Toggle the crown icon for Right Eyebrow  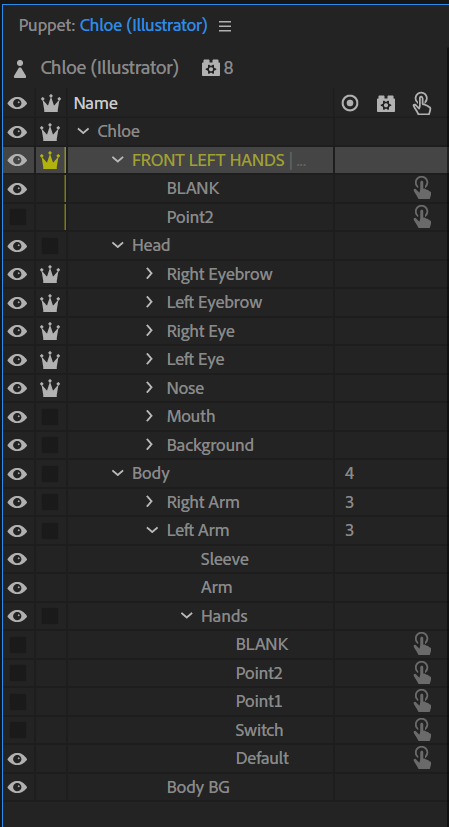50,274
